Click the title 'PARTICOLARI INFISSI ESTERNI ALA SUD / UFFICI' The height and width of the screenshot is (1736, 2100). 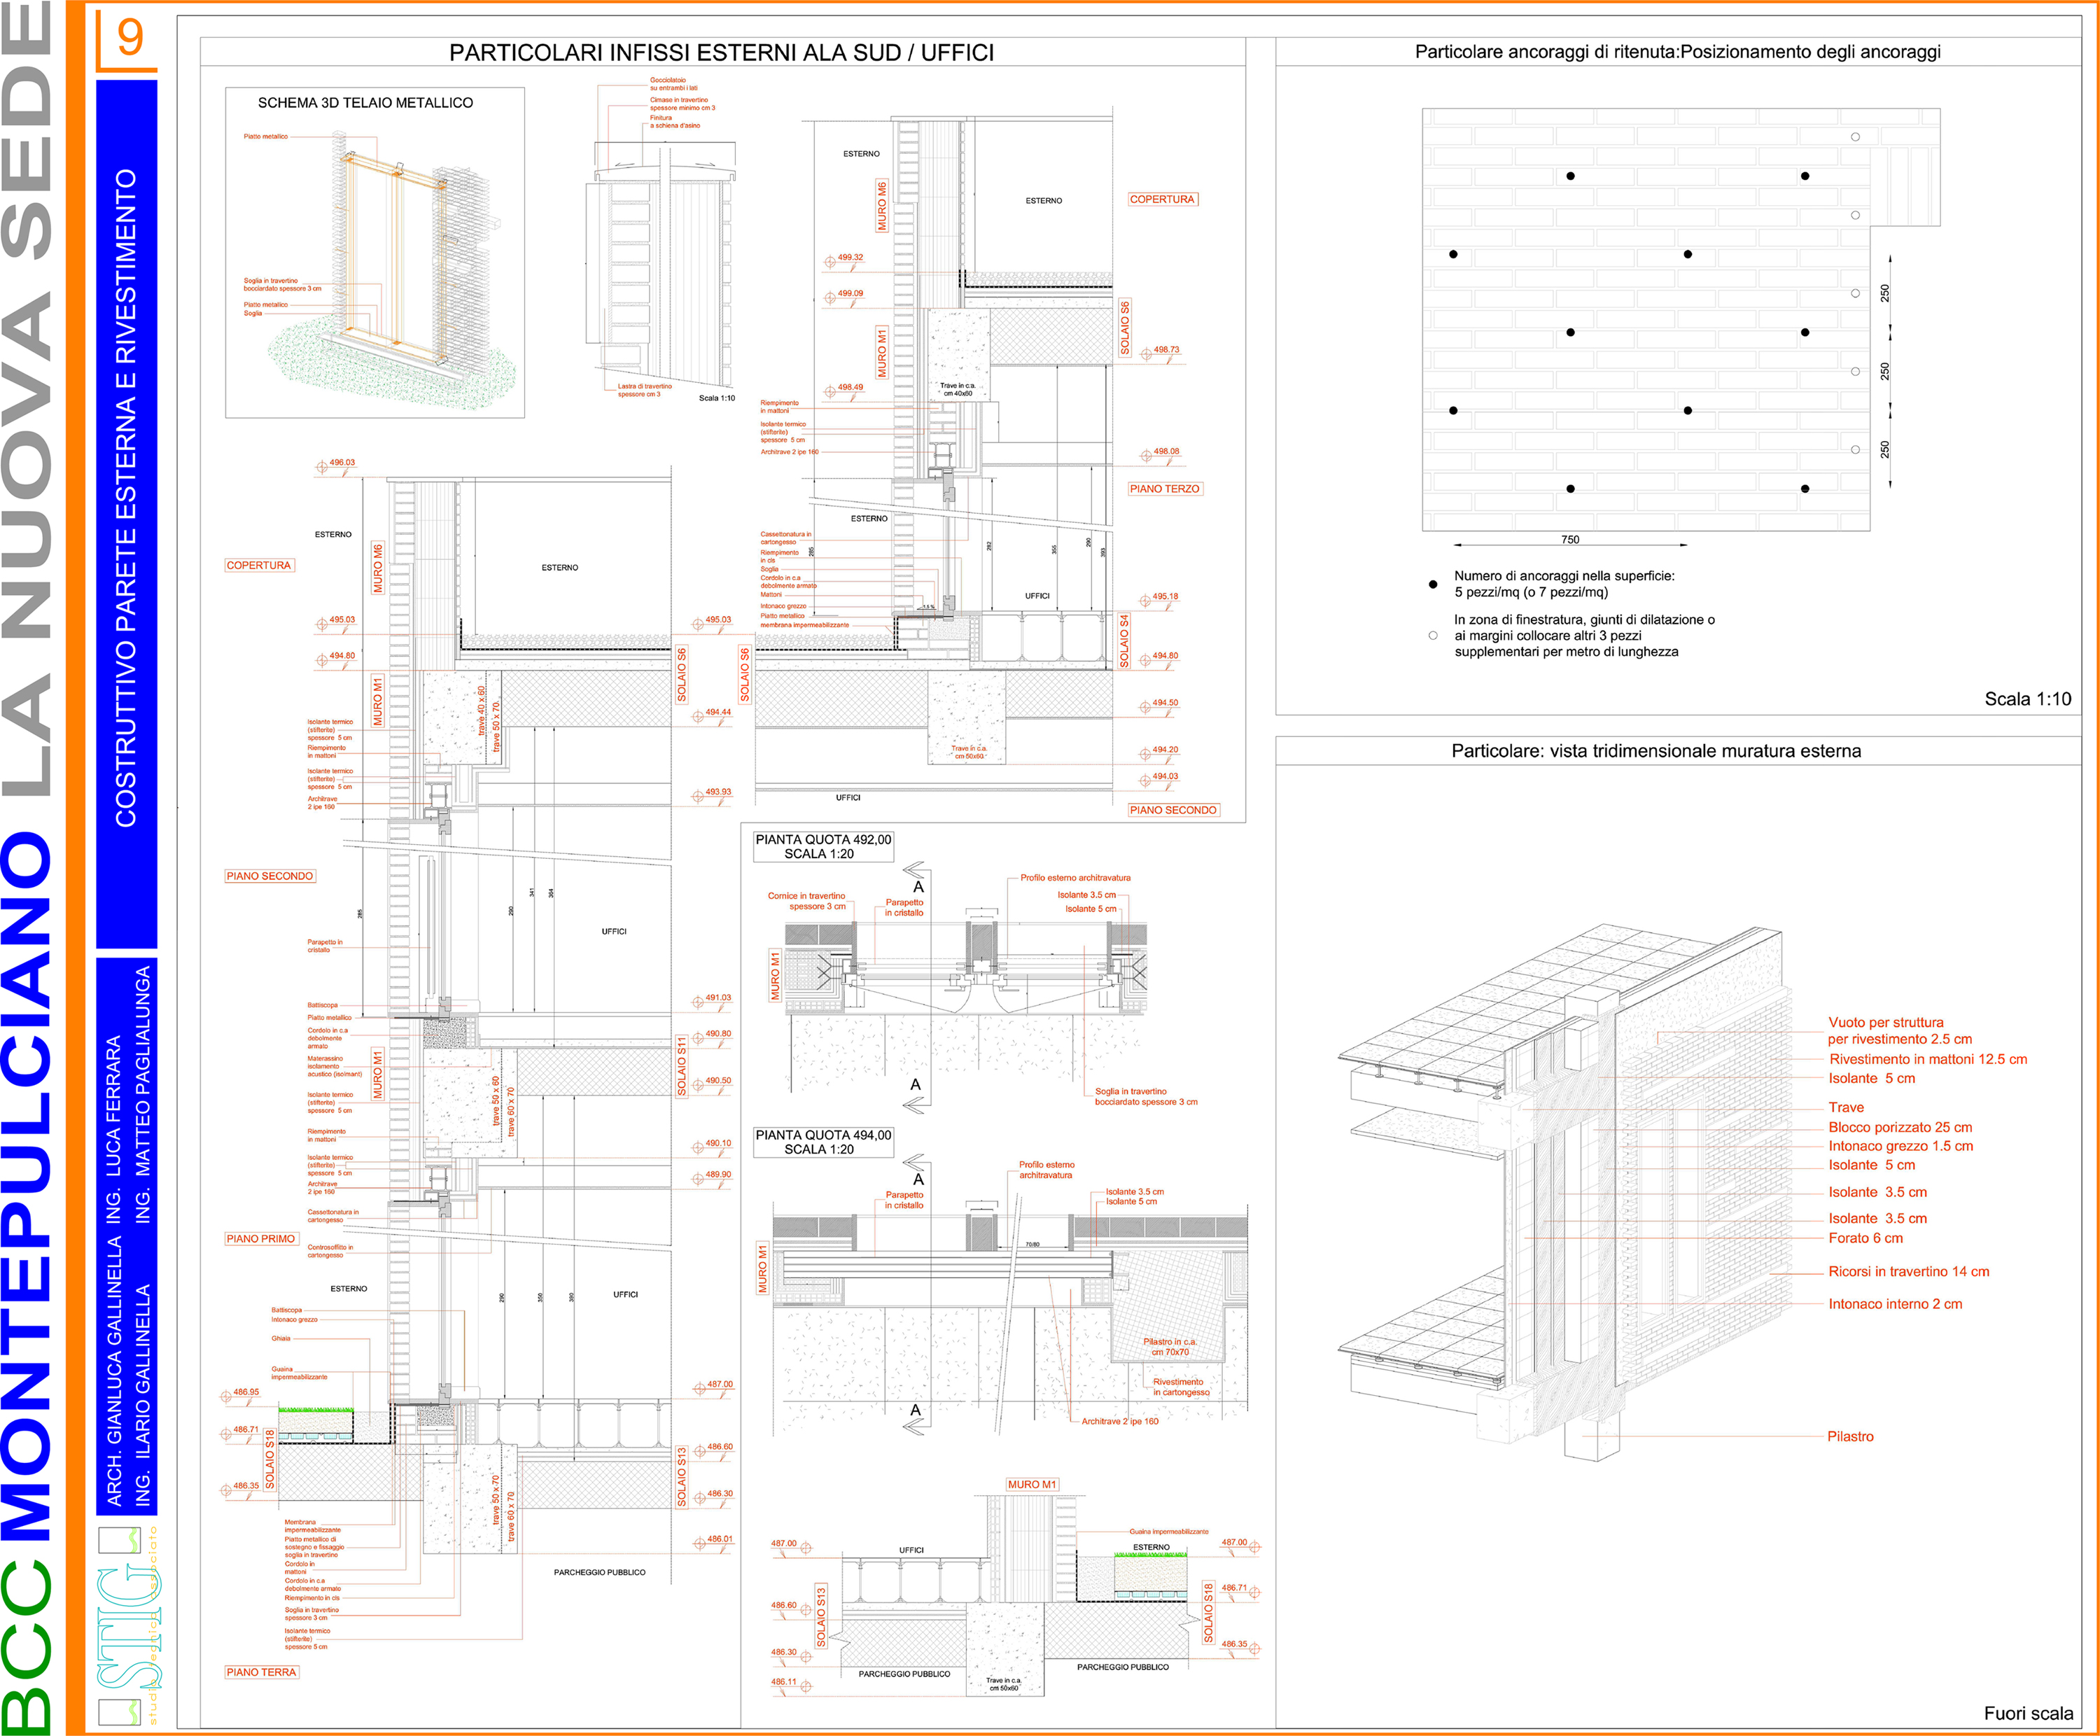click(721, 53)
